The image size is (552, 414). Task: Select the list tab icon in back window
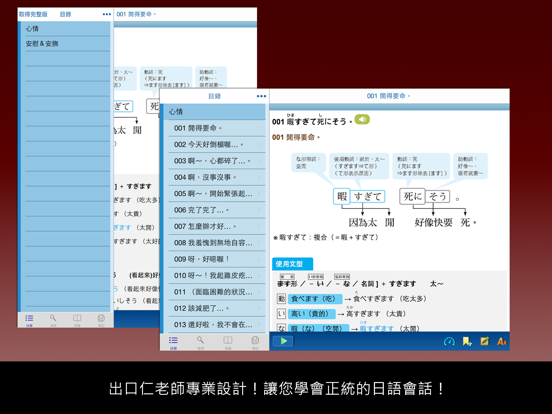(29, 320)
